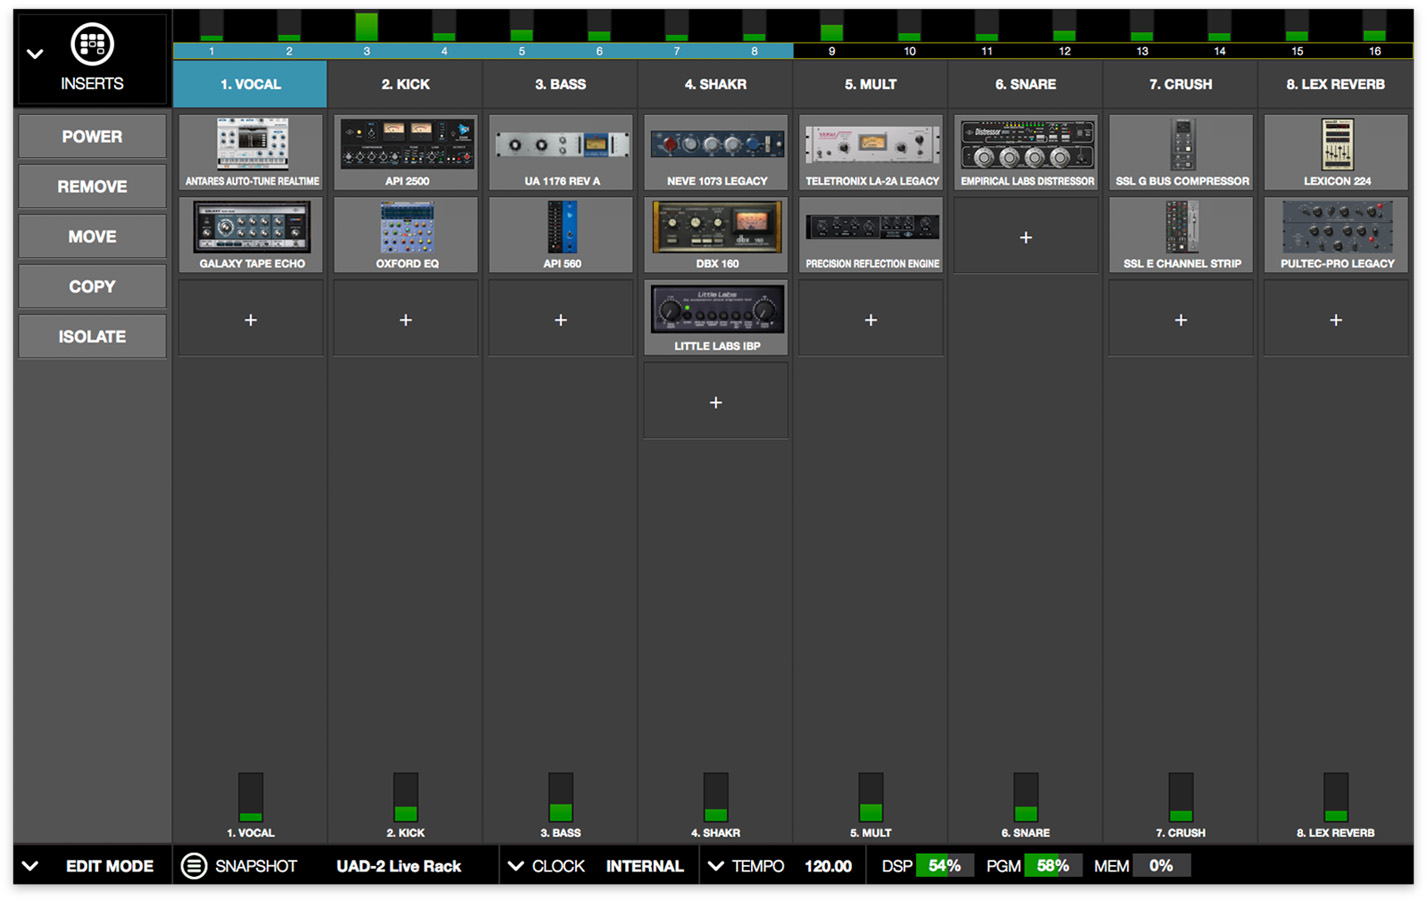Click the SNAPSHOT label

pyautogui.click(x=256, y=866)
